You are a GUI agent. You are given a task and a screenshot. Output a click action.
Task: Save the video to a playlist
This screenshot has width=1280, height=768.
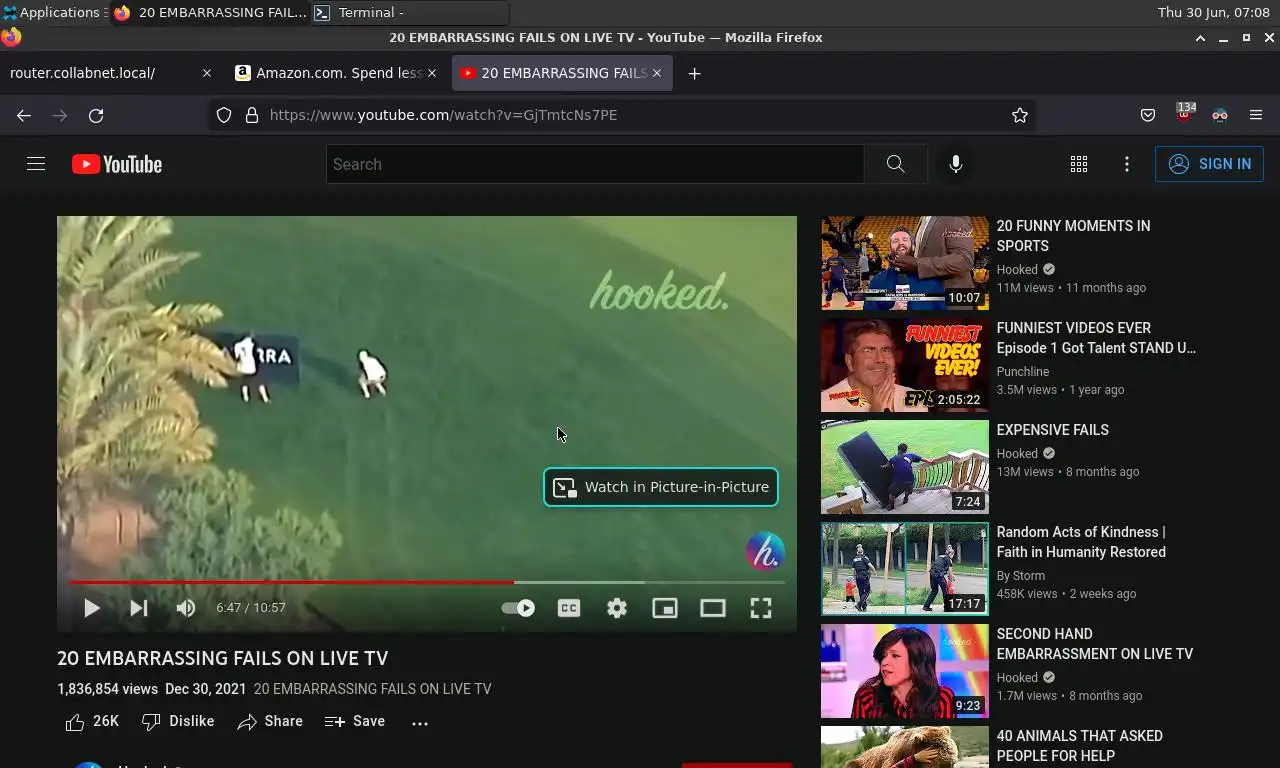click(355, 721)
